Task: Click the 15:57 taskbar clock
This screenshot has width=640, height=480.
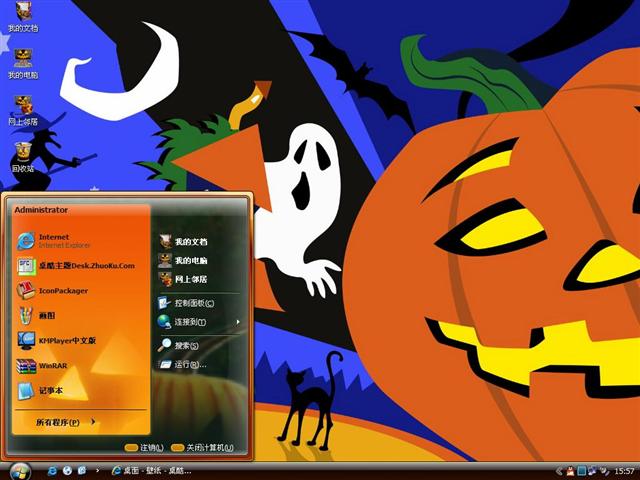Action: click(x=624, y=471)
